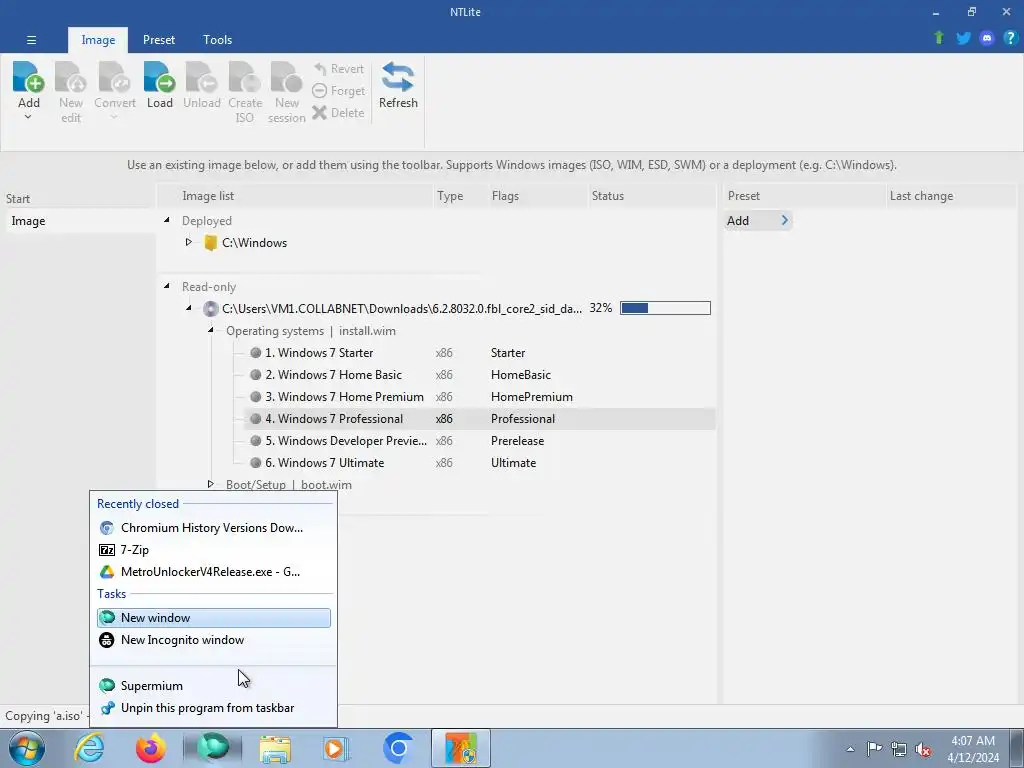Open Windows Media Player from the taskbar

coord(336,748)
